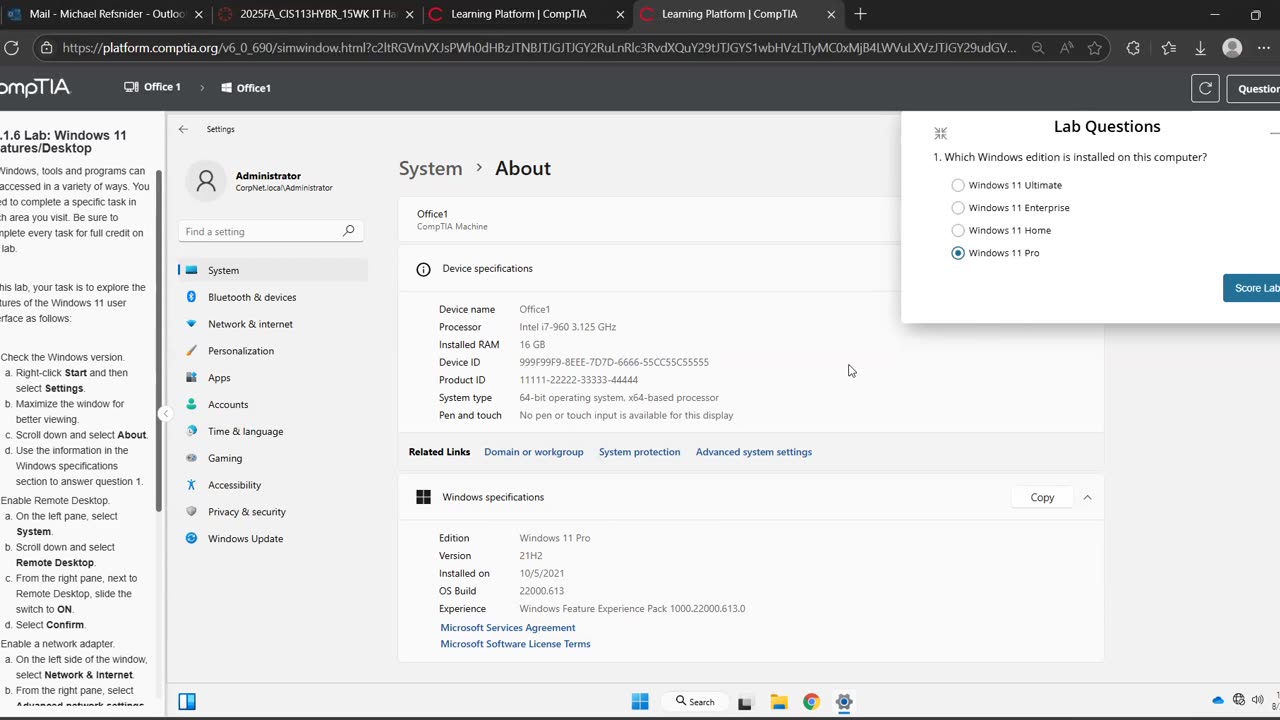Image resolution: width=1280 pixels, height=720 pixels.
Task: Open the Questions button in header
Action: click(x=1254, y=88)
